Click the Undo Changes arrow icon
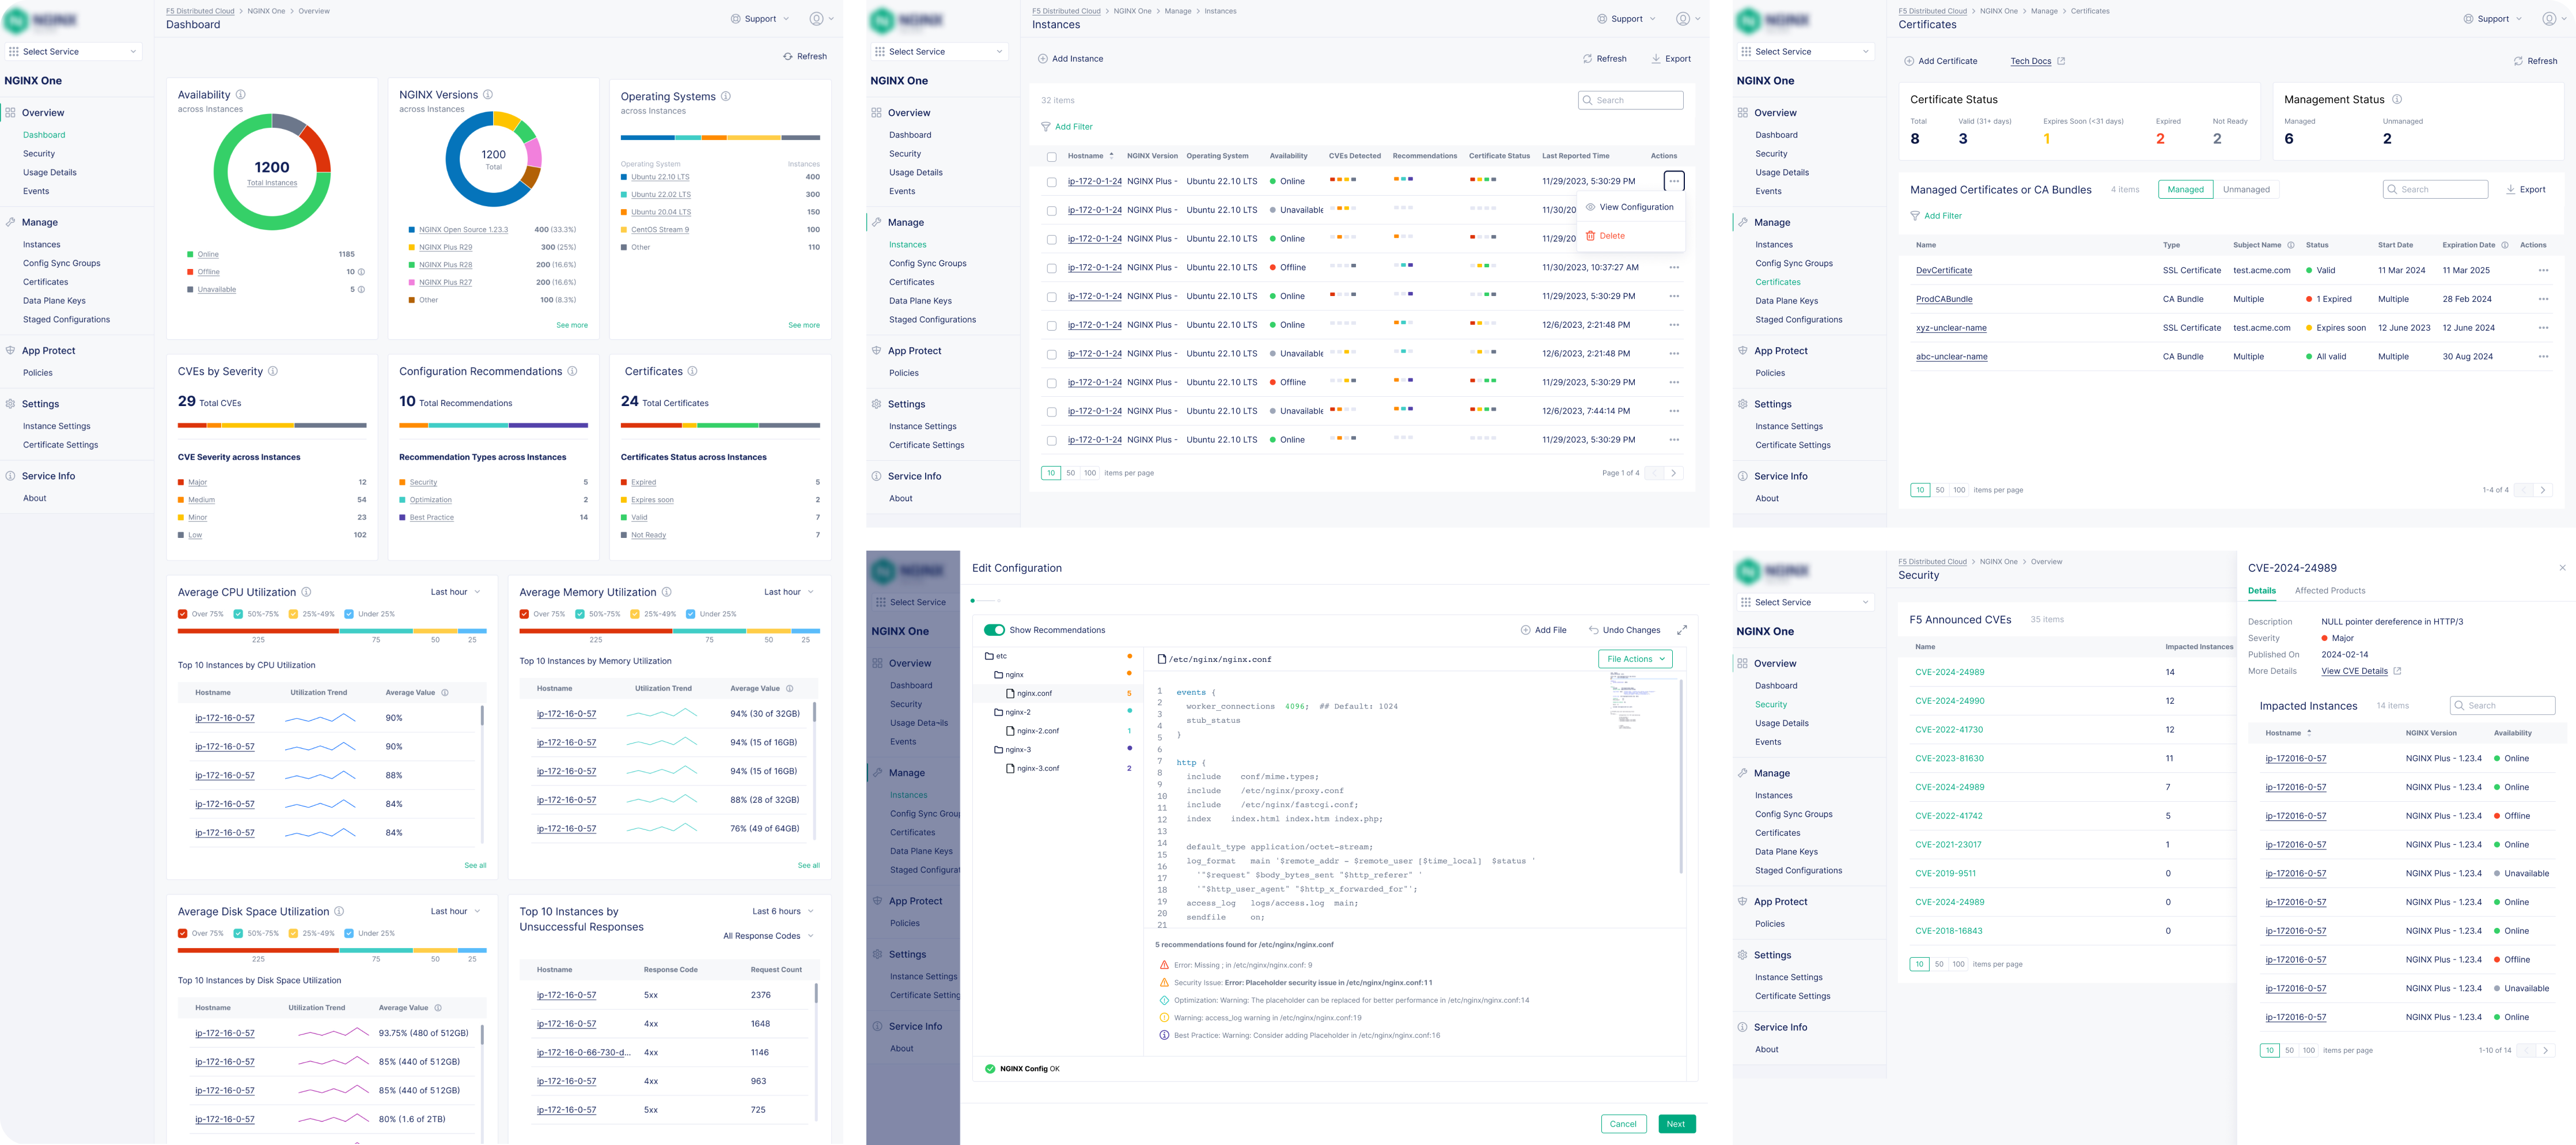 [1594, 630]
